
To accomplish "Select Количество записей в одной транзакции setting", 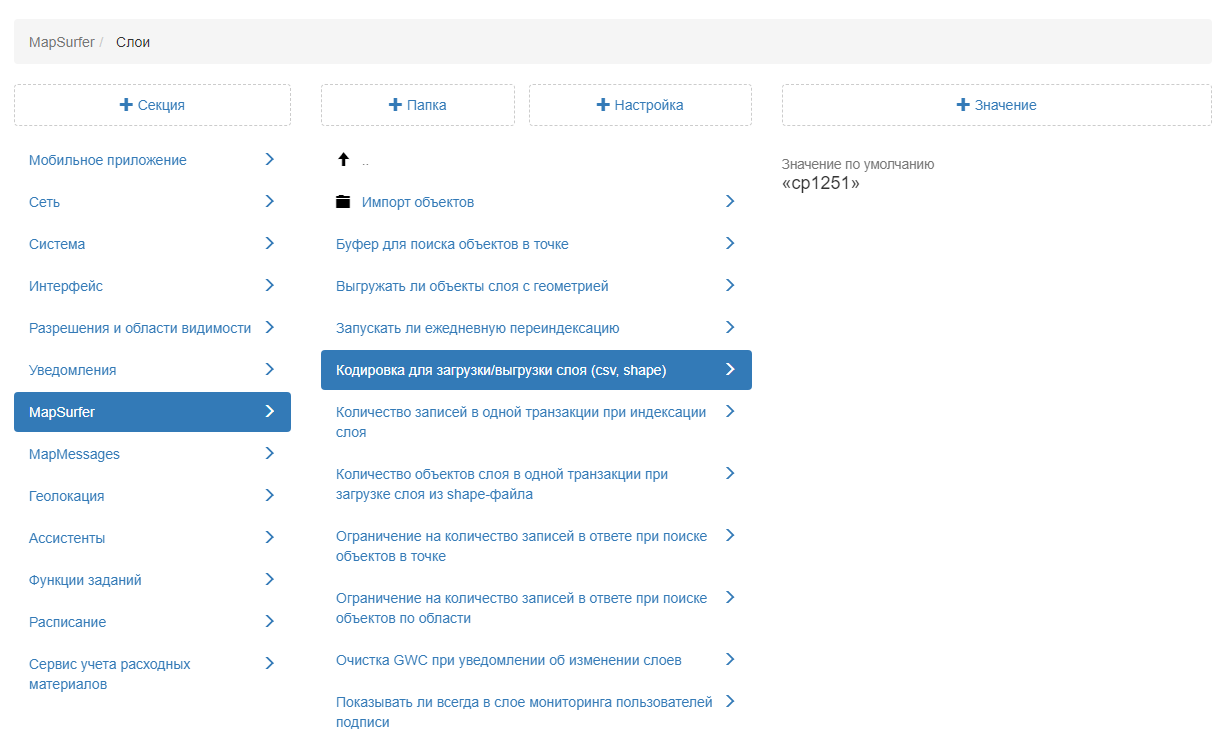I will tap(536, 422).
